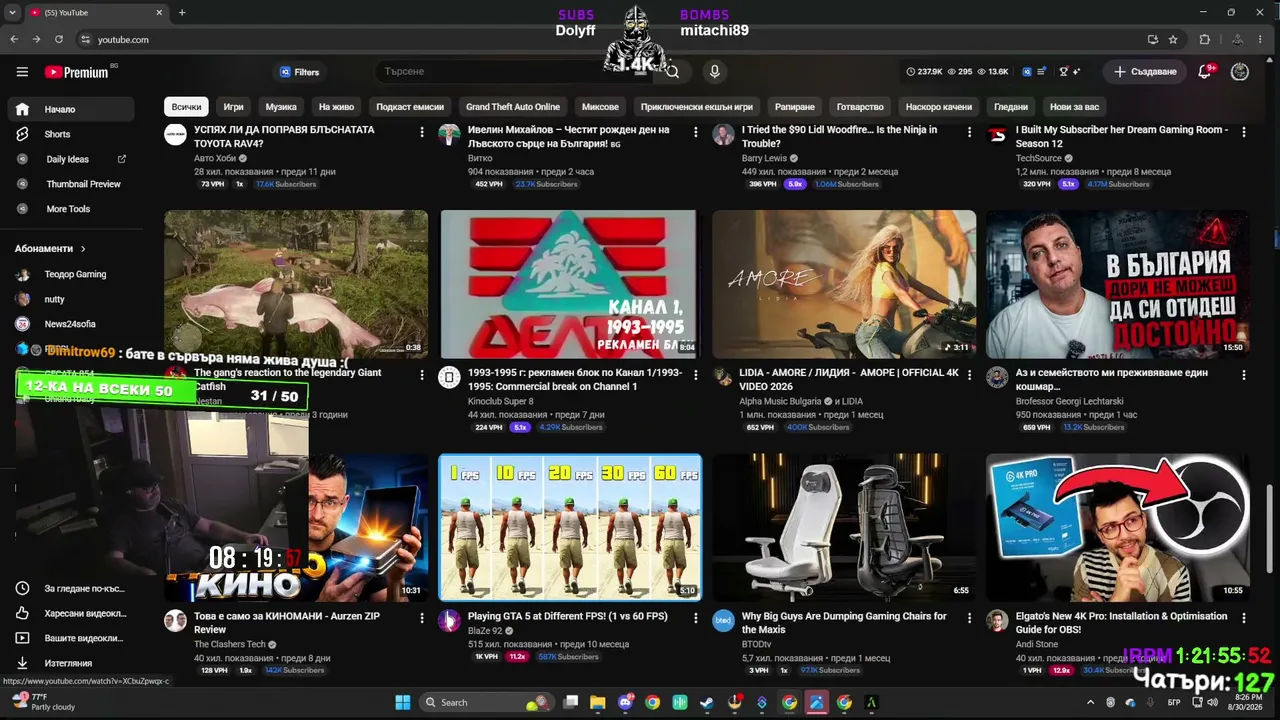Select the Готварство filter chip
1280x720 pixels.
860,107
